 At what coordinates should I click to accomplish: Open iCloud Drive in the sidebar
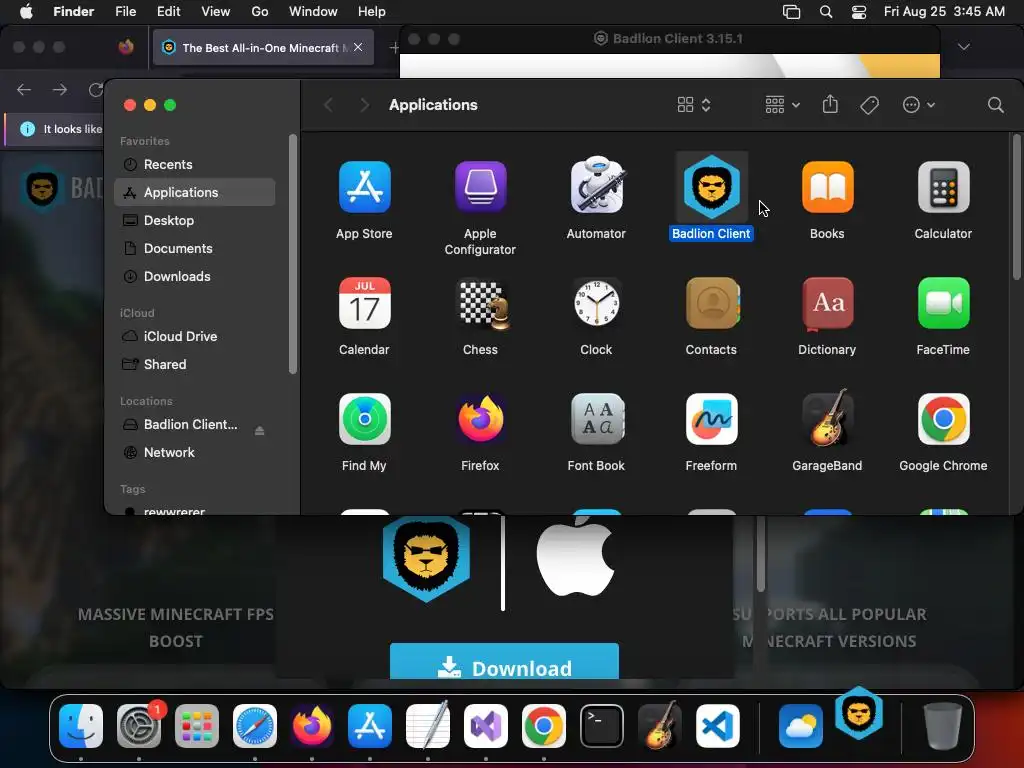[195, 337]
